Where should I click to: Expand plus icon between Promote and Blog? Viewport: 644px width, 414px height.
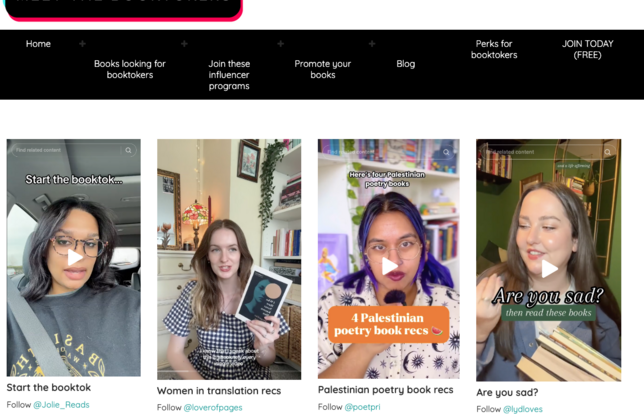click(371, 44)
